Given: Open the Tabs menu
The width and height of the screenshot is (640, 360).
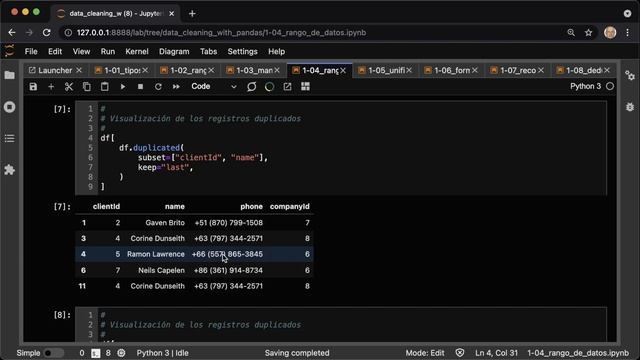Looking at the screenshot, I should (209, 52).
